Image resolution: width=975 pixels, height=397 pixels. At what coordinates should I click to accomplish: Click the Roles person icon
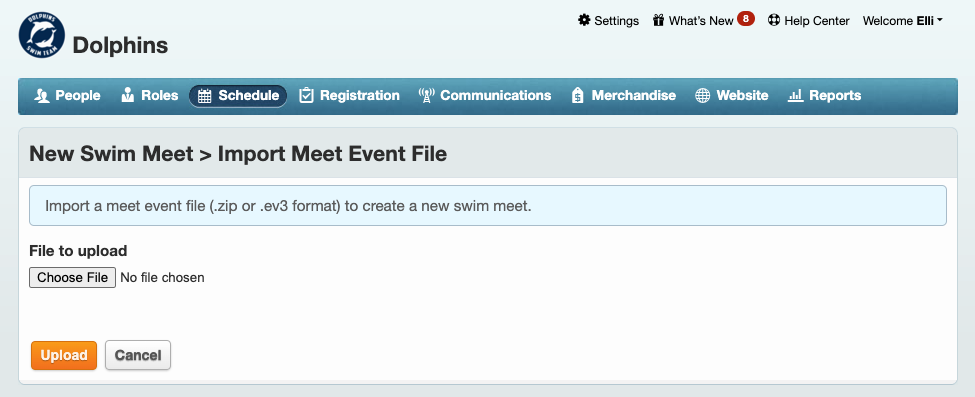coord(127,95)
